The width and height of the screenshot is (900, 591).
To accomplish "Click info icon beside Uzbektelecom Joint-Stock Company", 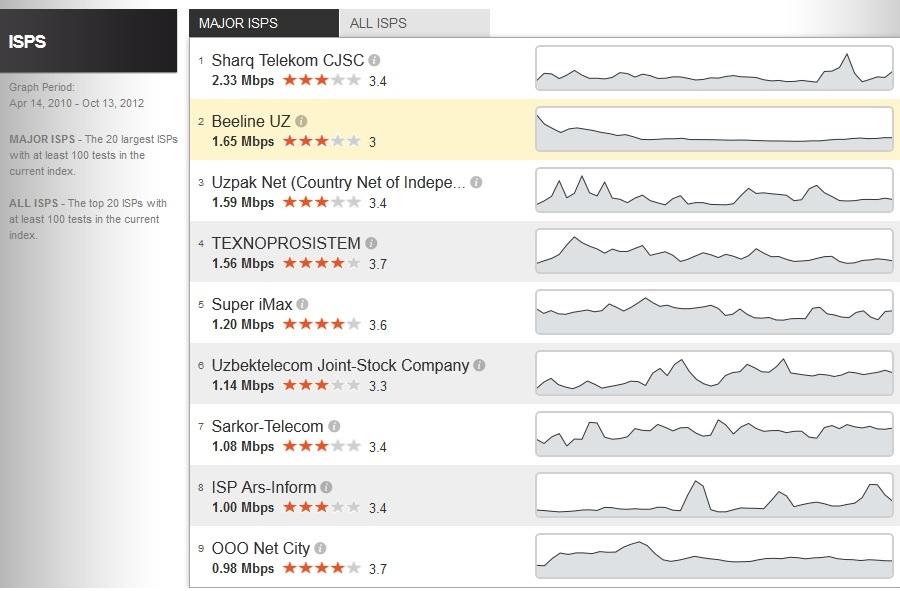I will [479, 365].
